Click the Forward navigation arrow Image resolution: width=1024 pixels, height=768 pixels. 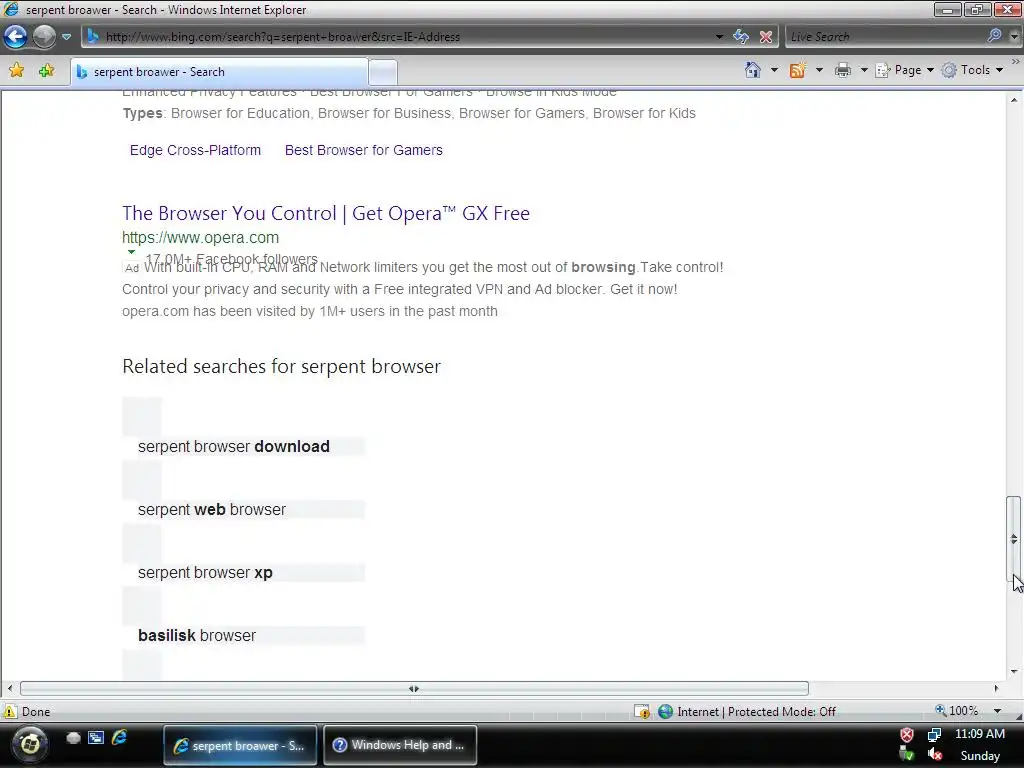click(x=44, y=37)
